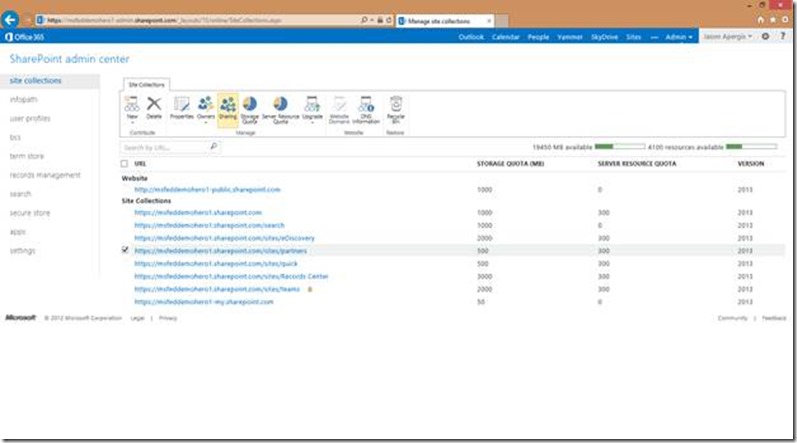Open the Storage Quota ribbon icon

(x=250, y=104)
